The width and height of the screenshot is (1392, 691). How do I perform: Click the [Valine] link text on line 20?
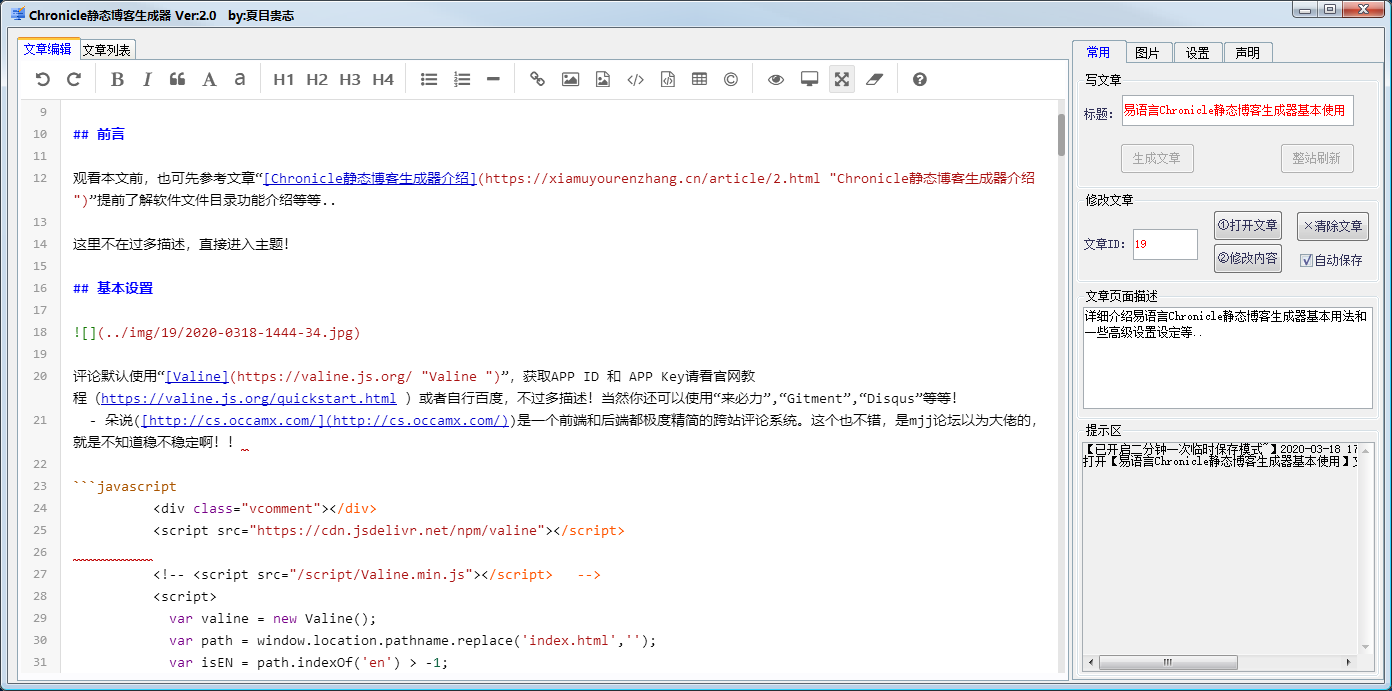(x=197, y=376)
